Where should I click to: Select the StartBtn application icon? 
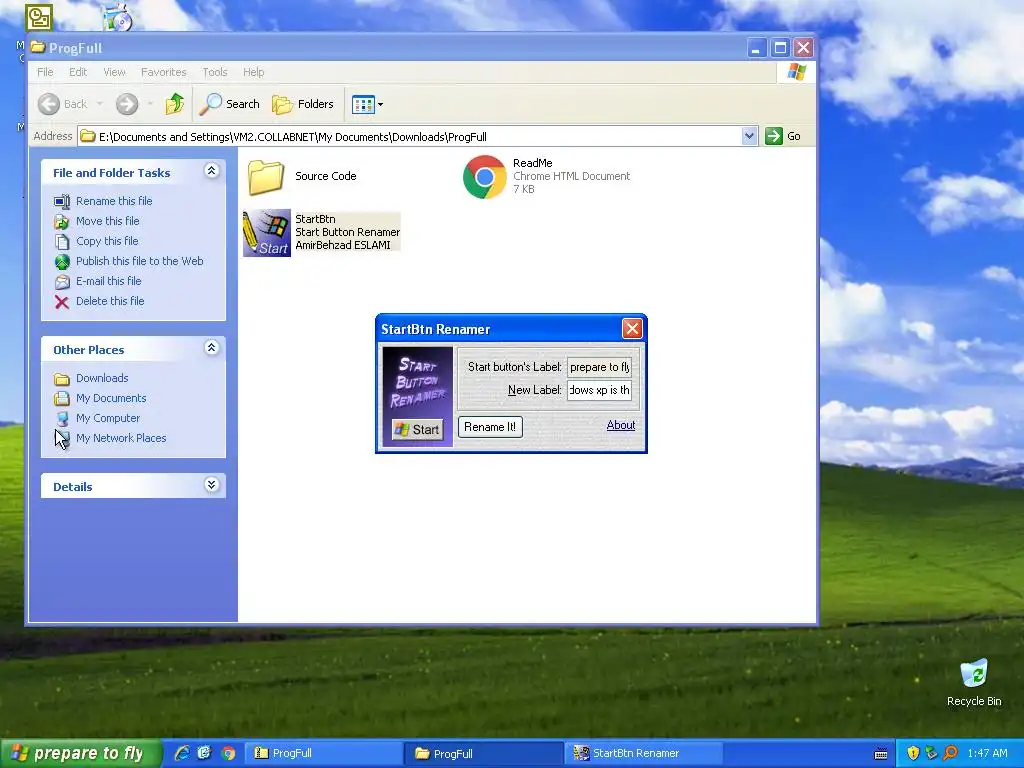(266, 232)
